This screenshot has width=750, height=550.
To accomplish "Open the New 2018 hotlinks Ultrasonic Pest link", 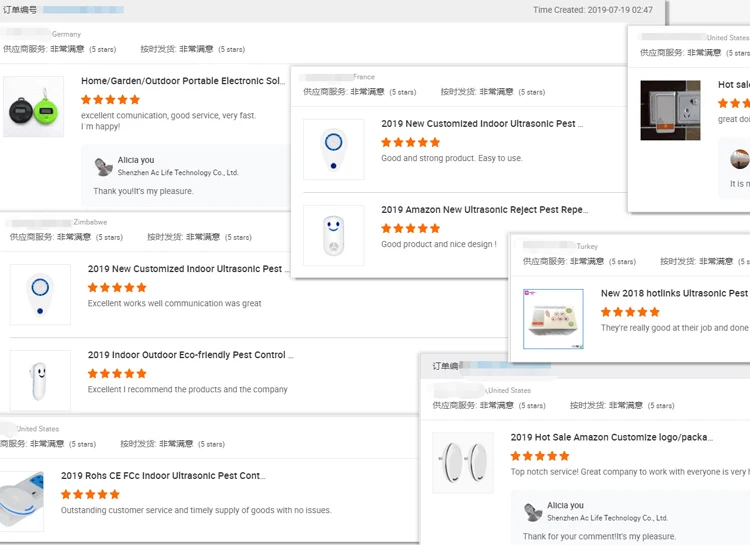I will pos(674,294).
